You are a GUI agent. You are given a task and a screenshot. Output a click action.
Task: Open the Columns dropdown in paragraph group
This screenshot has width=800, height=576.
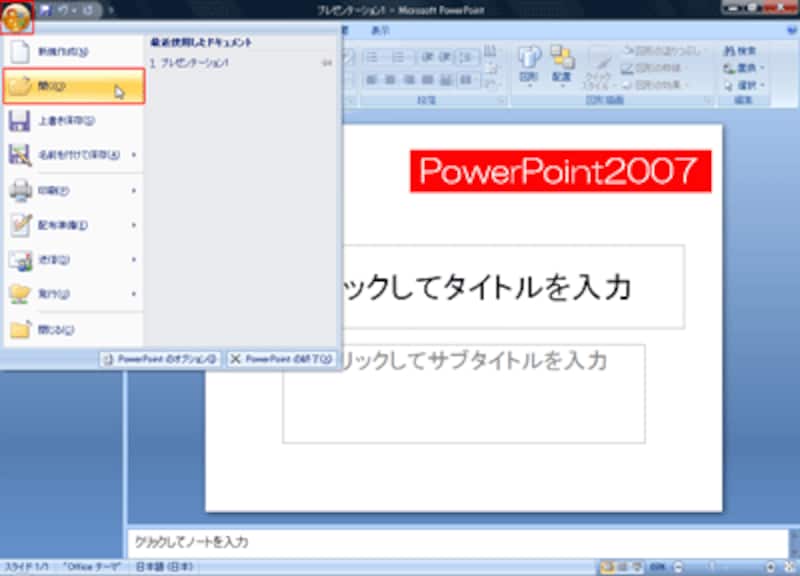467,80
